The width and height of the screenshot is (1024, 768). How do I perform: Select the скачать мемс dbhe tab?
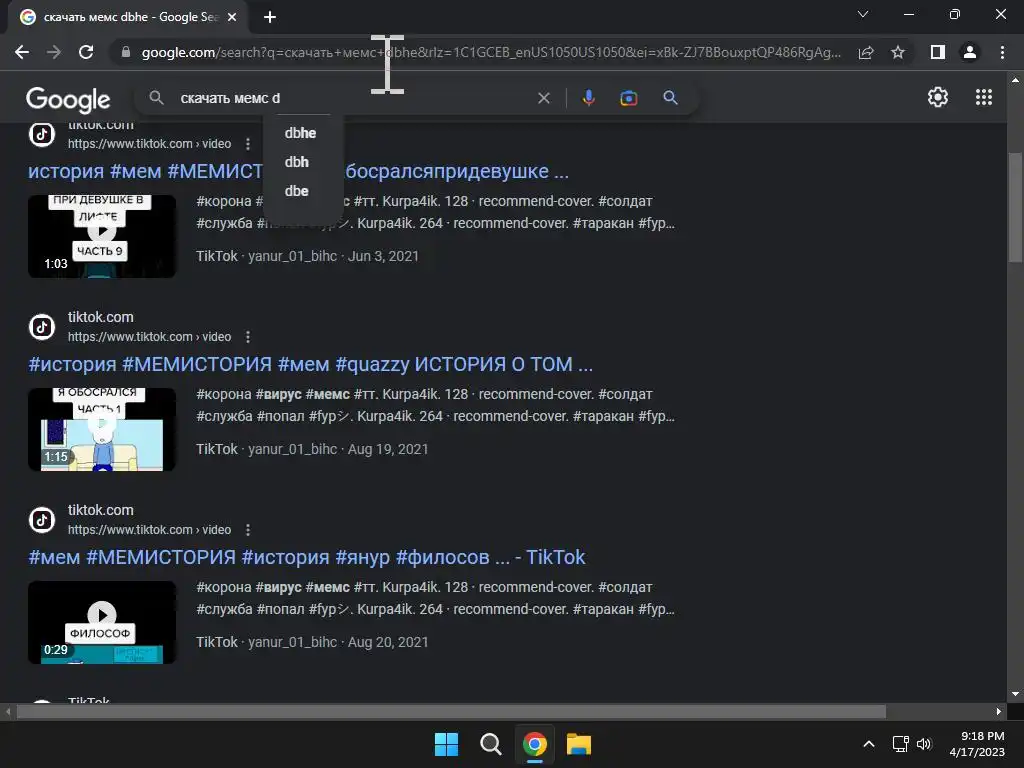[x=129, y=17]
